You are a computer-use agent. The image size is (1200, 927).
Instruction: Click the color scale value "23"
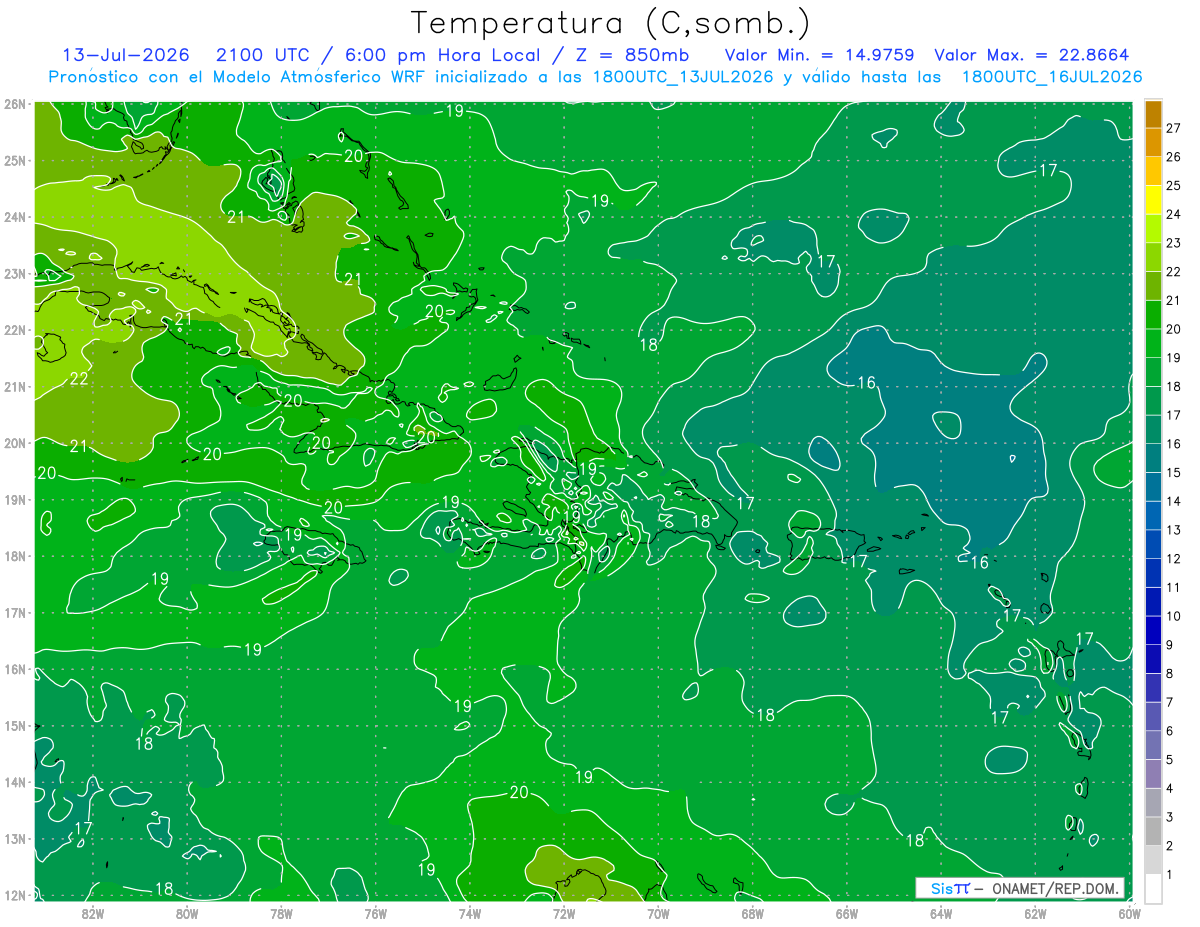1174,243
